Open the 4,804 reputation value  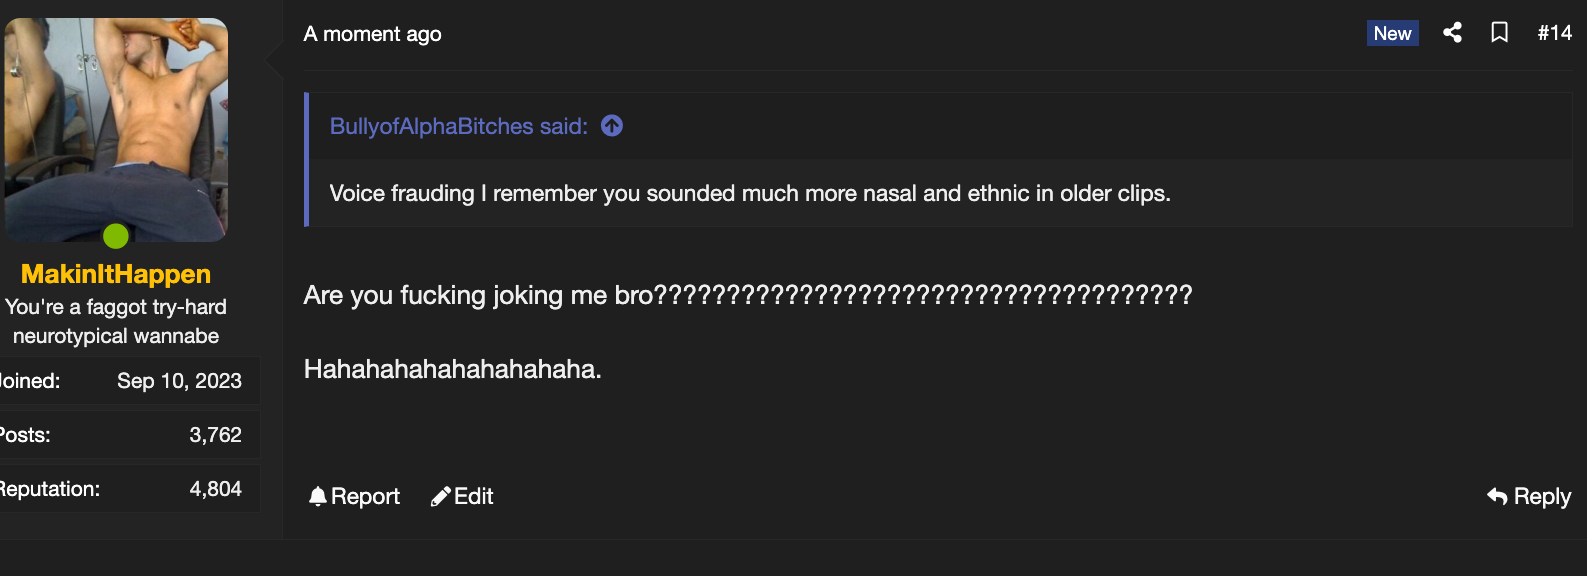point(216,489)
